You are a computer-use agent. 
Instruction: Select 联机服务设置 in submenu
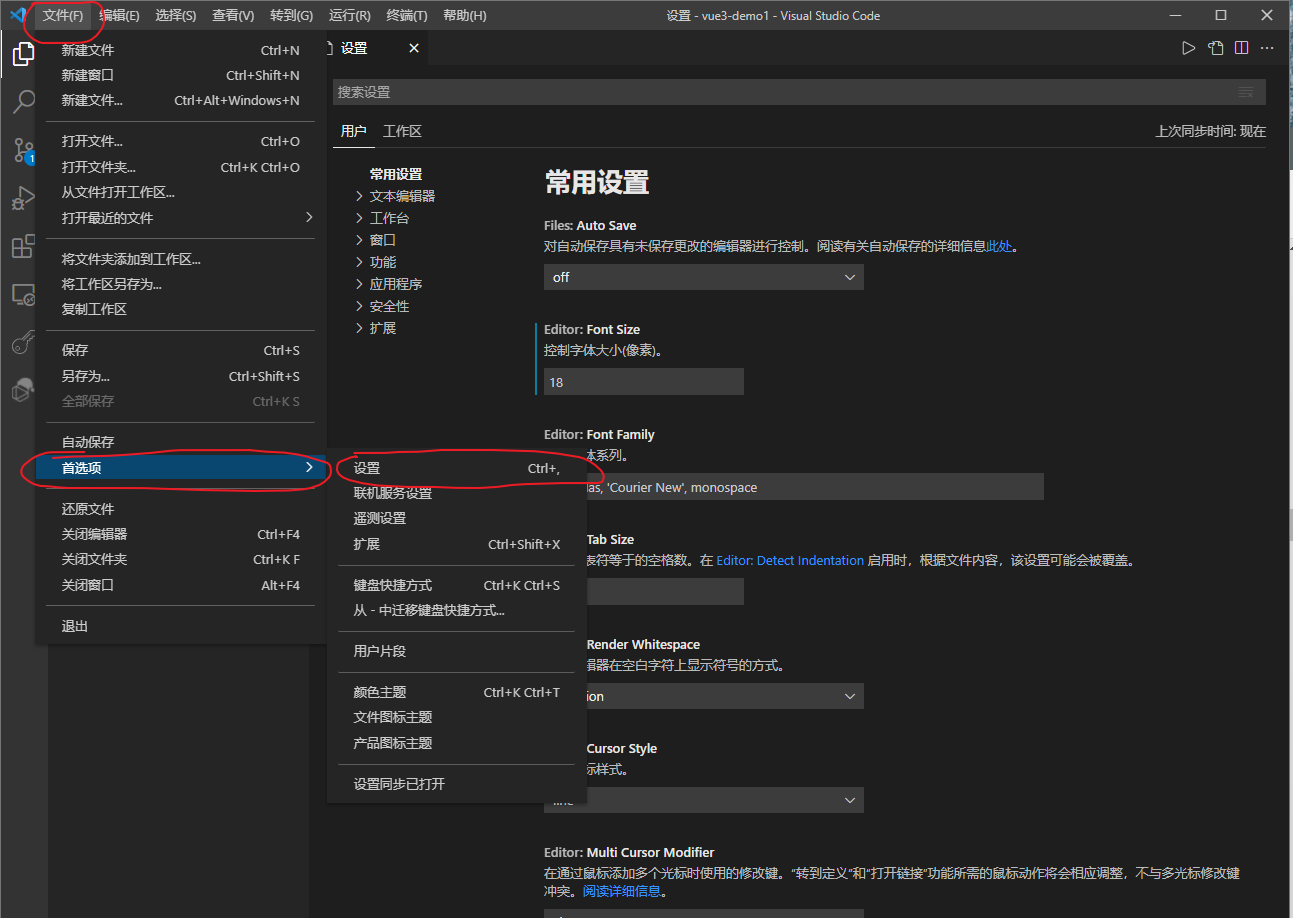pyautogui.click(x=457, y=493)
